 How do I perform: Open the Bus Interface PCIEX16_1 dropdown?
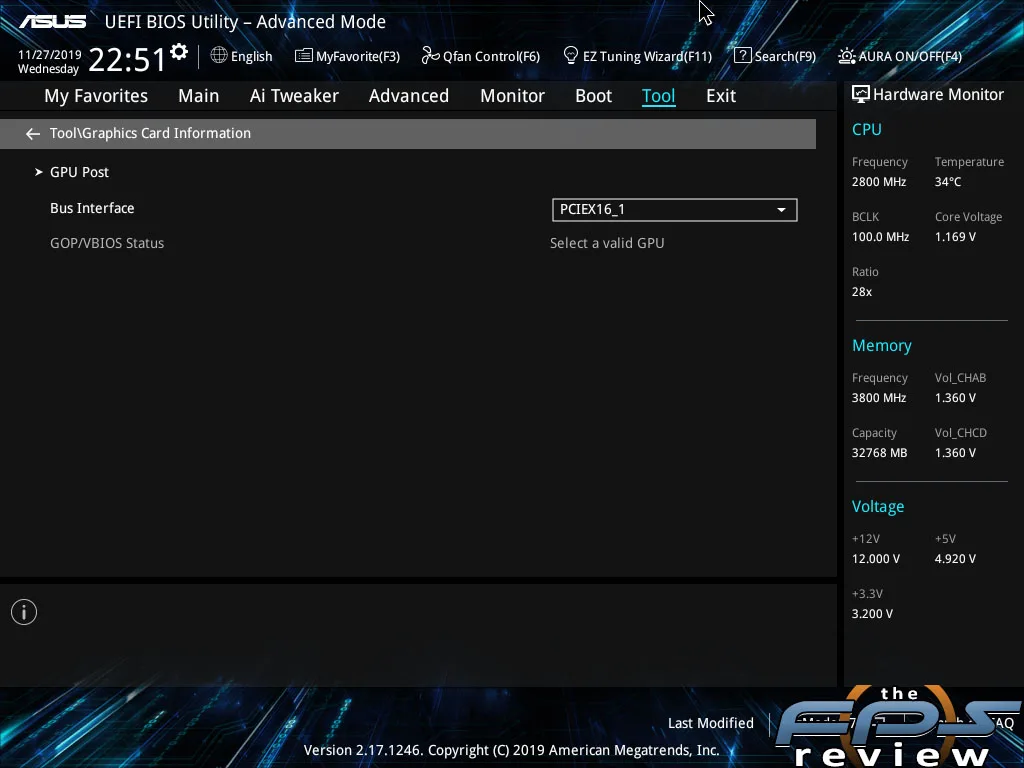click(x=675, y=210)
